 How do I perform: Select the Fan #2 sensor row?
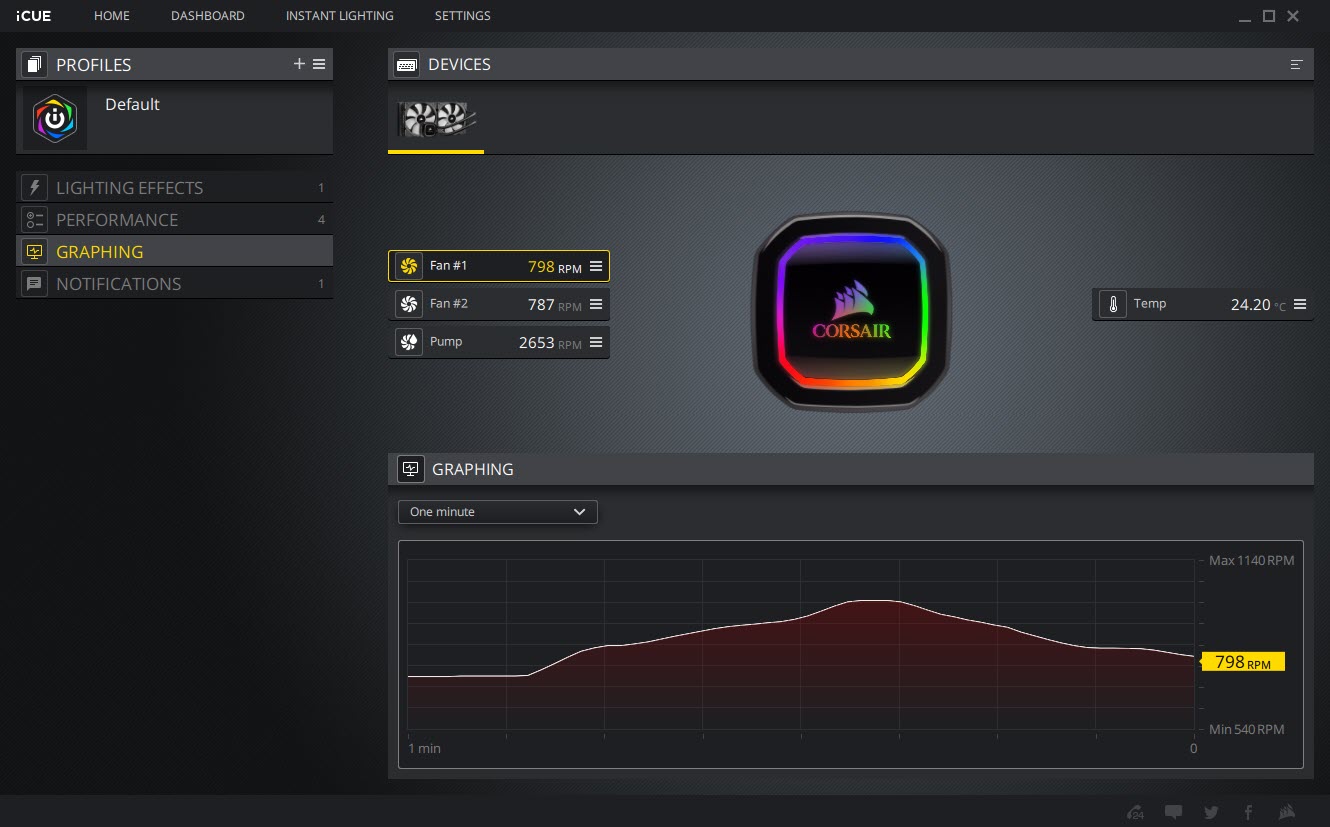pyautogui.click(x=499, y=304)
